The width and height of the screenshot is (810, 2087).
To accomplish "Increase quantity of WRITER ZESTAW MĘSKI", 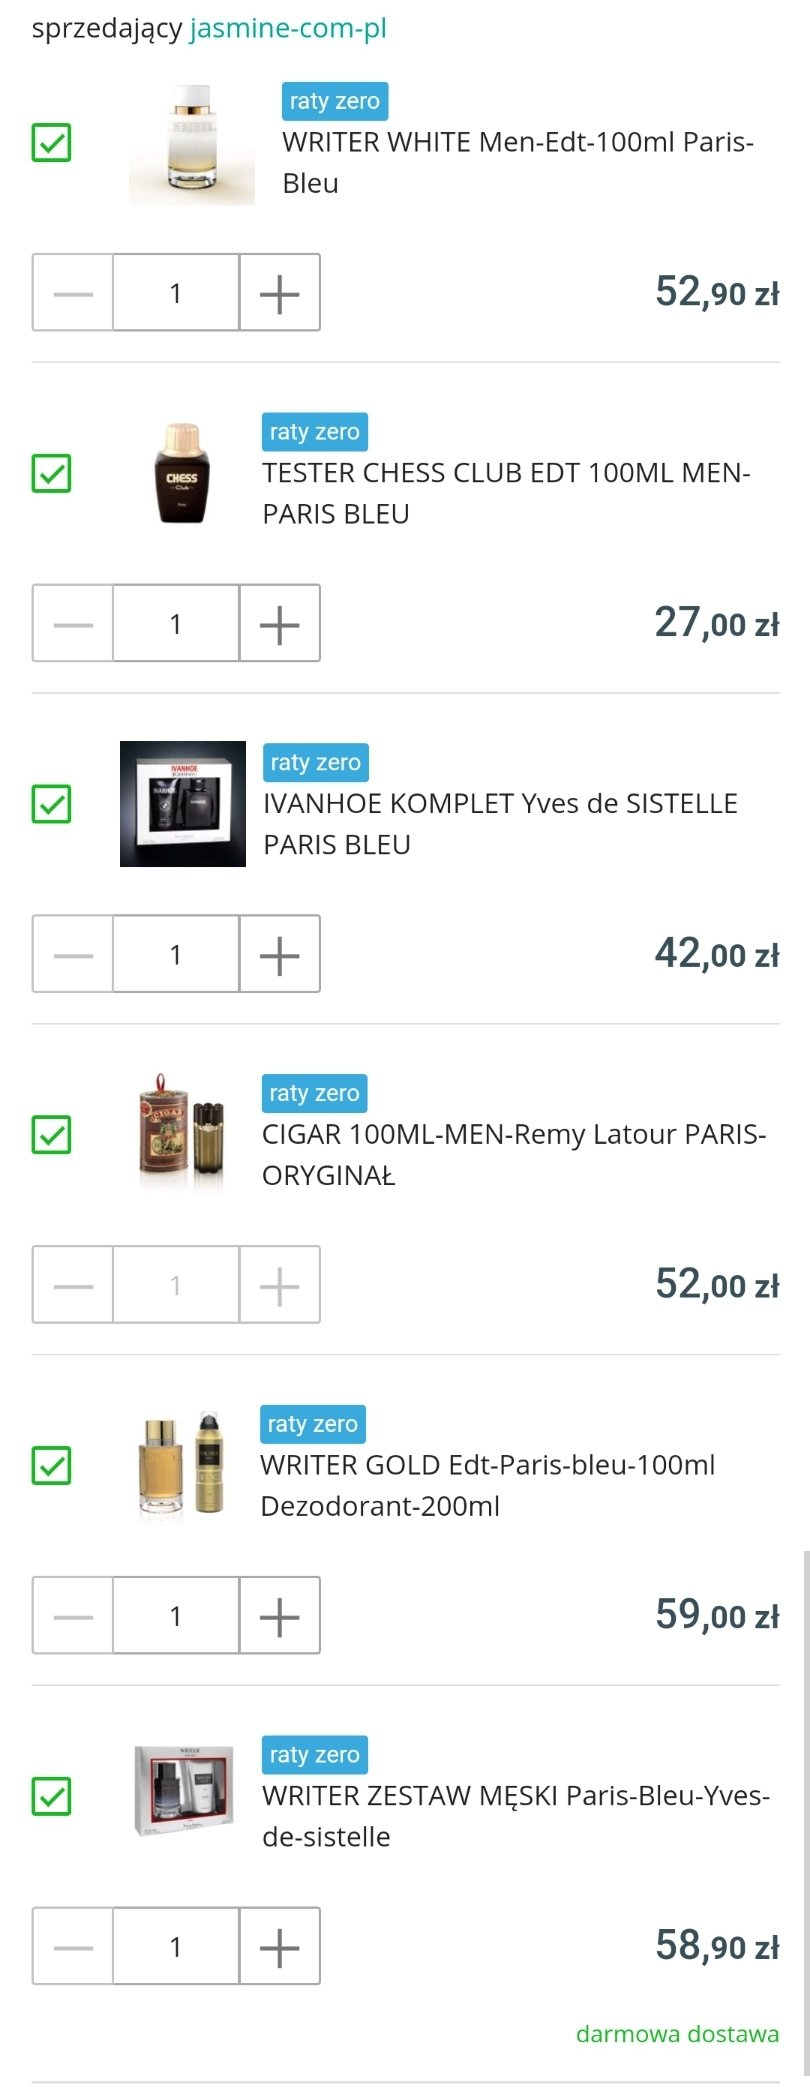I will pyautogui.click(x=279, y=1947).
